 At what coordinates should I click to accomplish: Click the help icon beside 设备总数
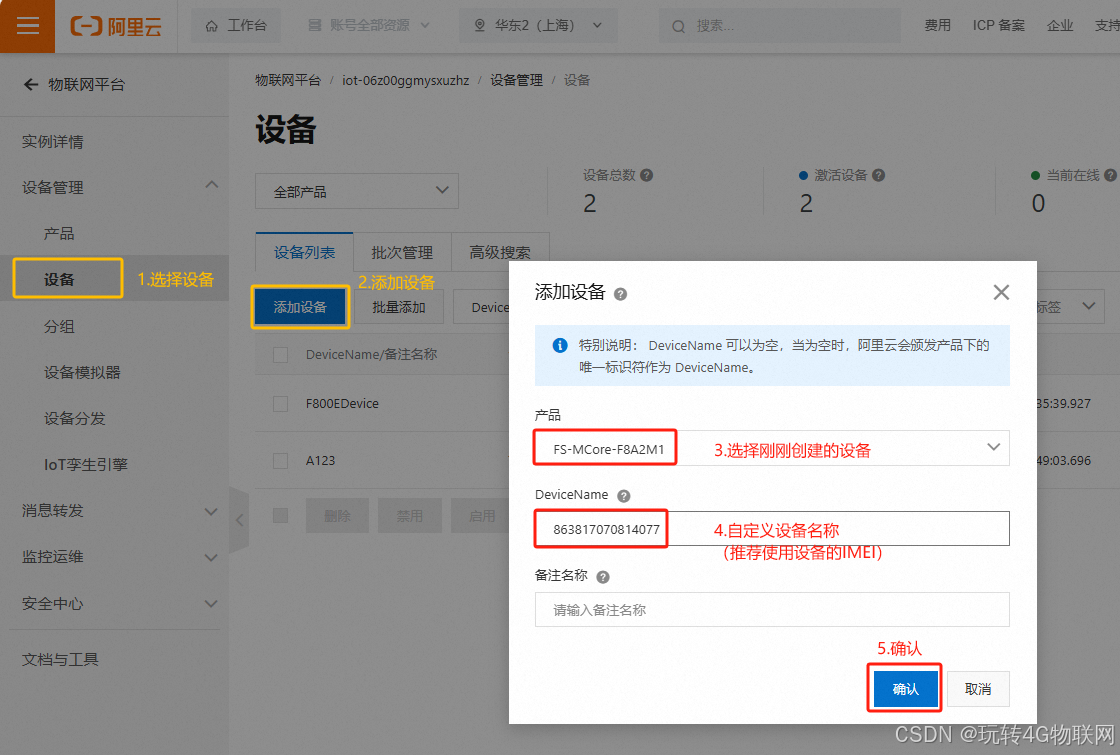[646, 175]
